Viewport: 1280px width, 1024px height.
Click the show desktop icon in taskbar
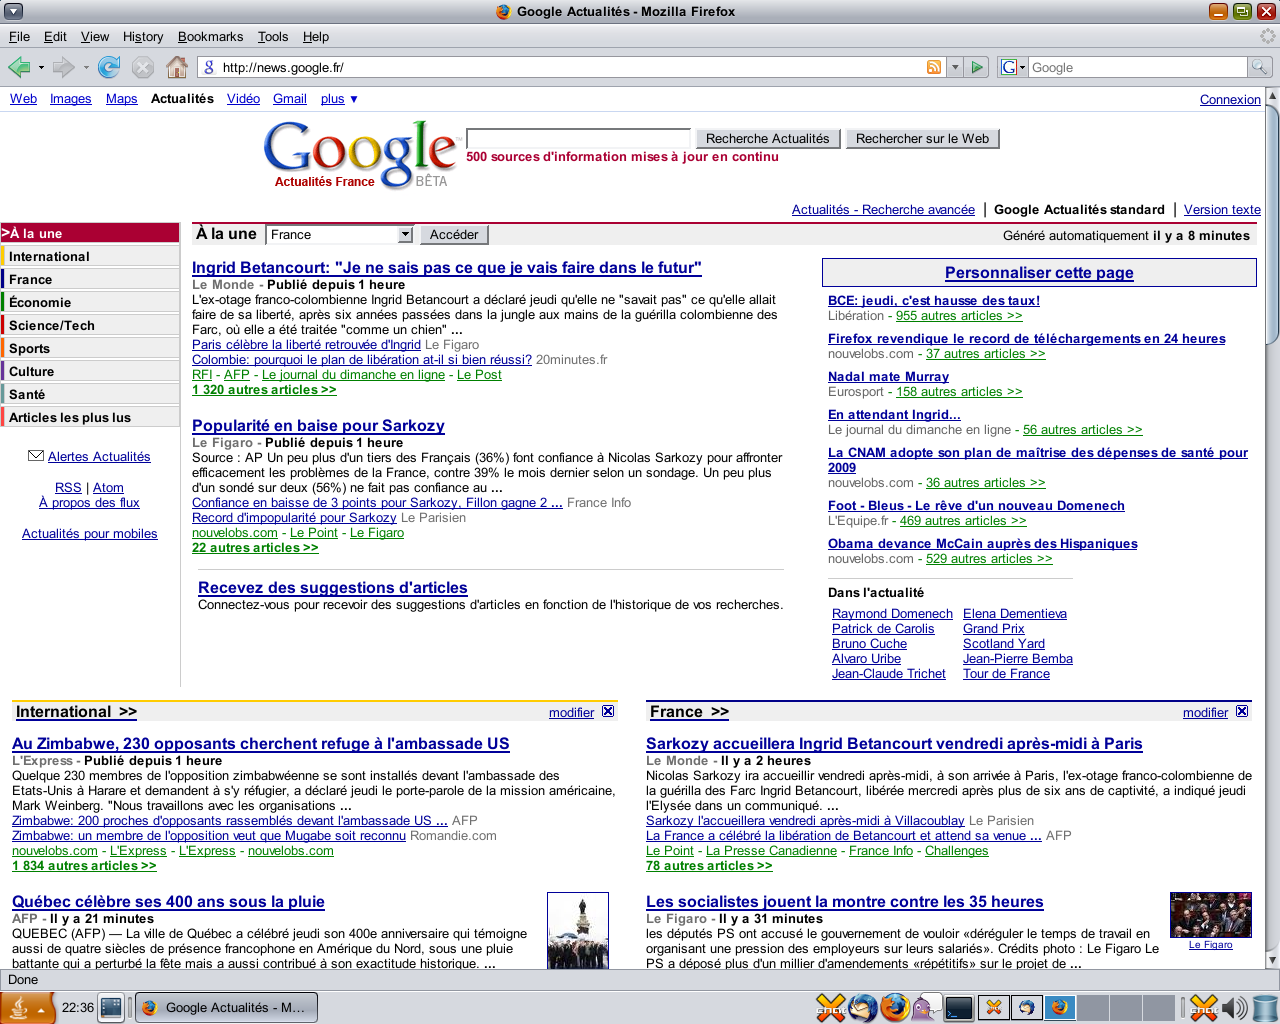111,1007
